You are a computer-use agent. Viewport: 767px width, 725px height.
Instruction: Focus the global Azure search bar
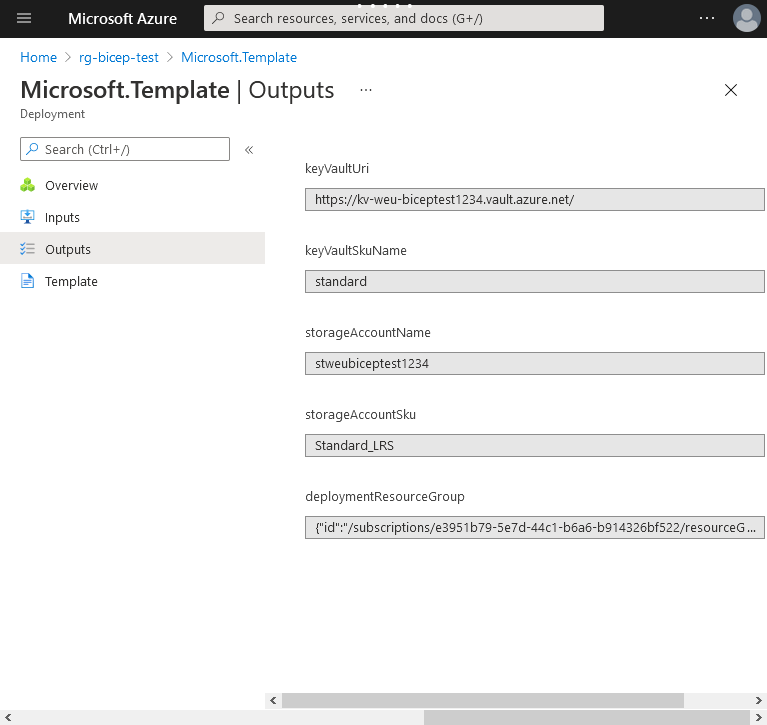pos(404,18)
